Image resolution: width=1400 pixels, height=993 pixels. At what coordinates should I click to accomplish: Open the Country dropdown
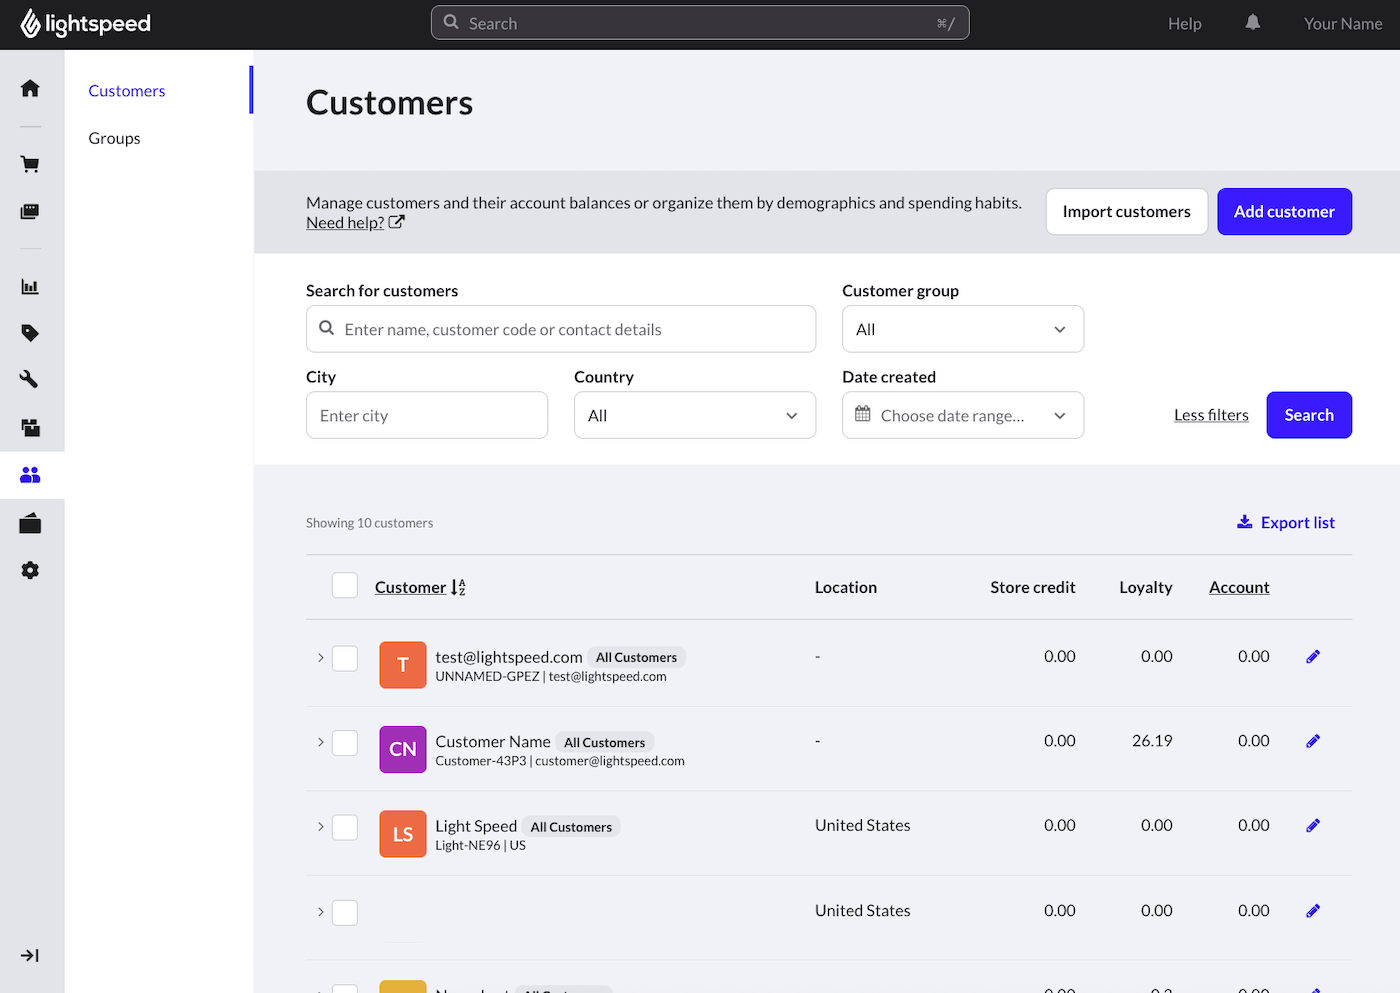point(694,415)
